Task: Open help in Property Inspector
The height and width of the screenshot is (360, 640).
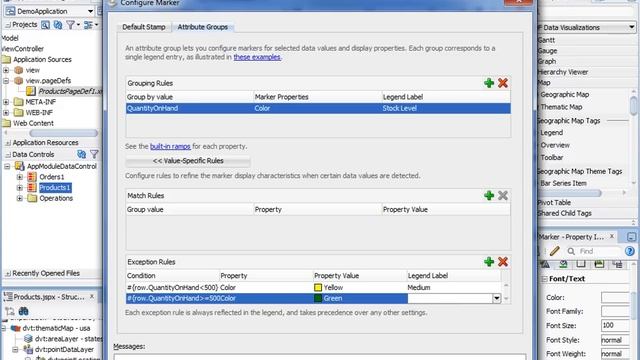Action: tap(630, 251)
